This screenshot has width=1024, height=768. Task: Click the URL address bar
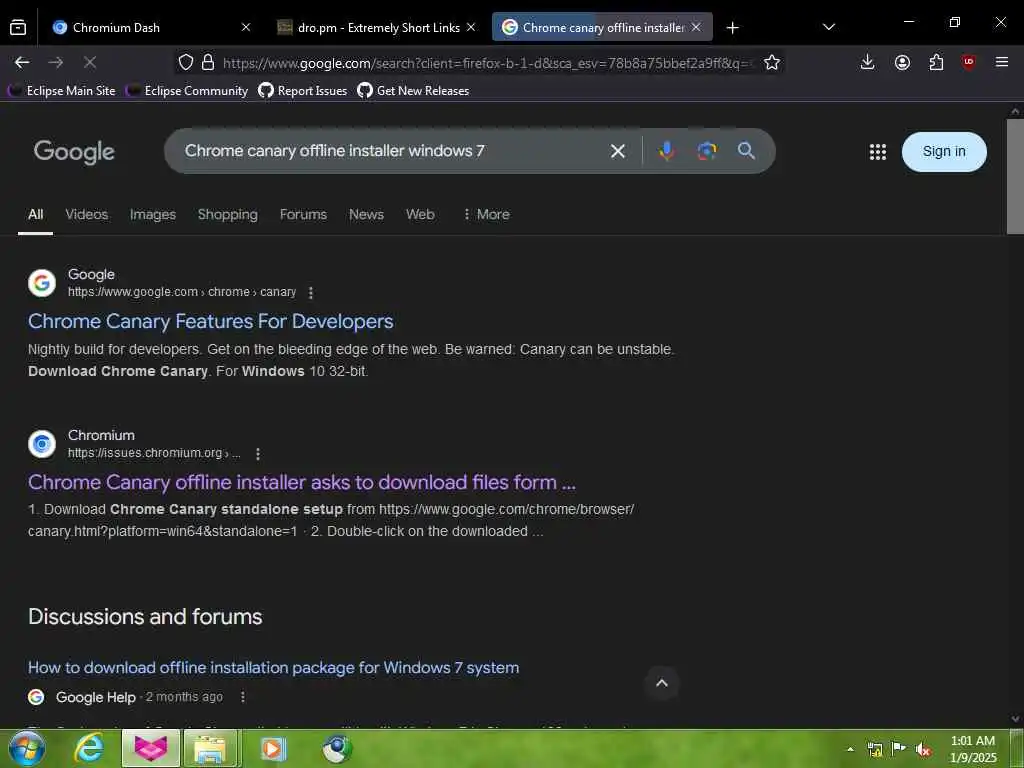tap(487, 63)
